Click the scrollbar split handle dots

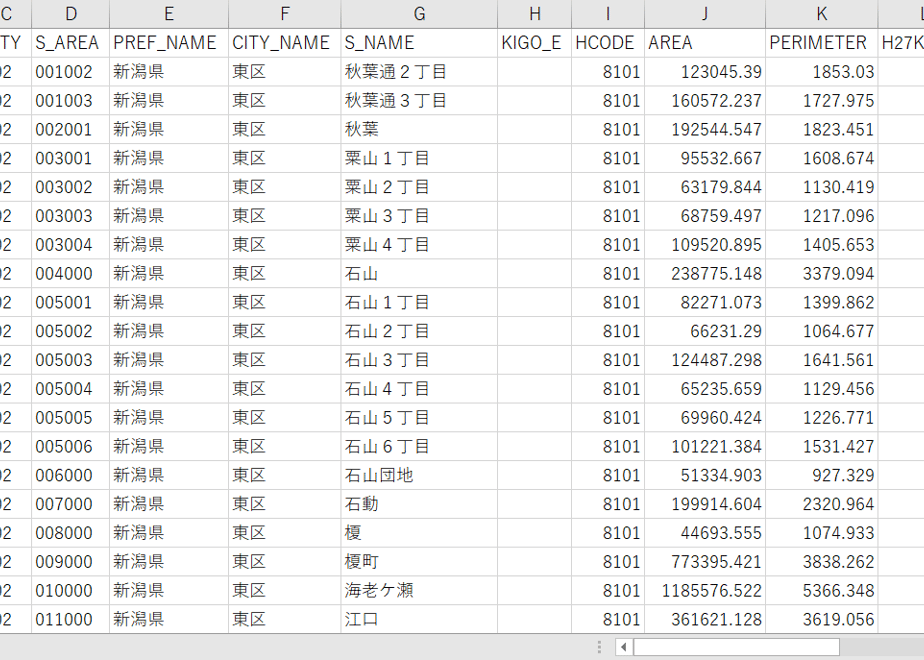click(599, 647)
